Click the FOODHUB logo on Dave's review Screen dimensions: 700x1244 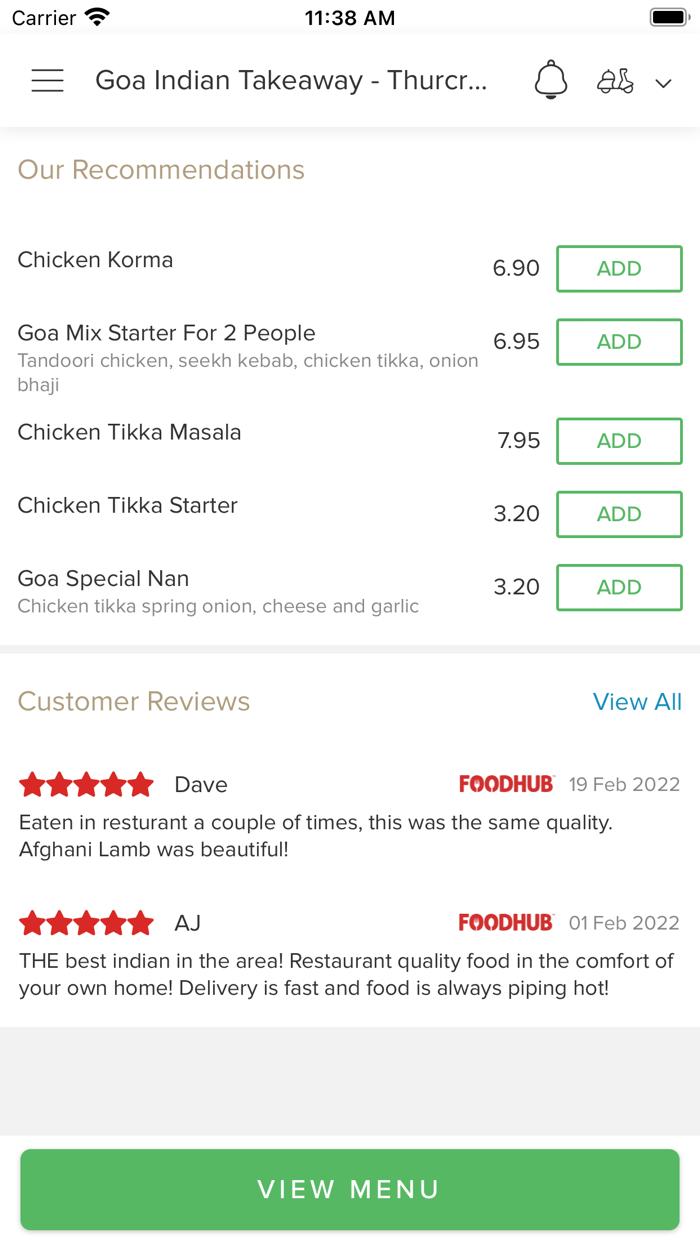(506, 784)
